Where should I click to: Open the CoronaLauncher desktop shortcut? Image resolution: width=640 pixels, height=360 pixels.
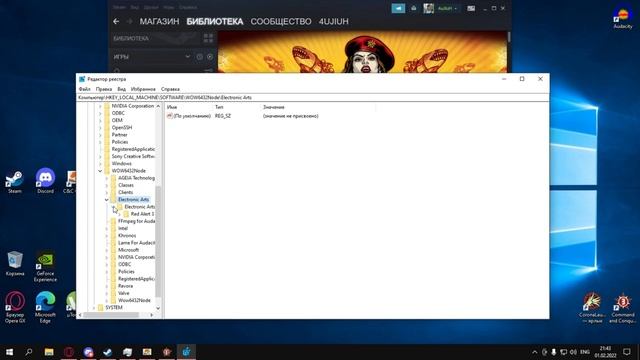click(x=592, y=308)
